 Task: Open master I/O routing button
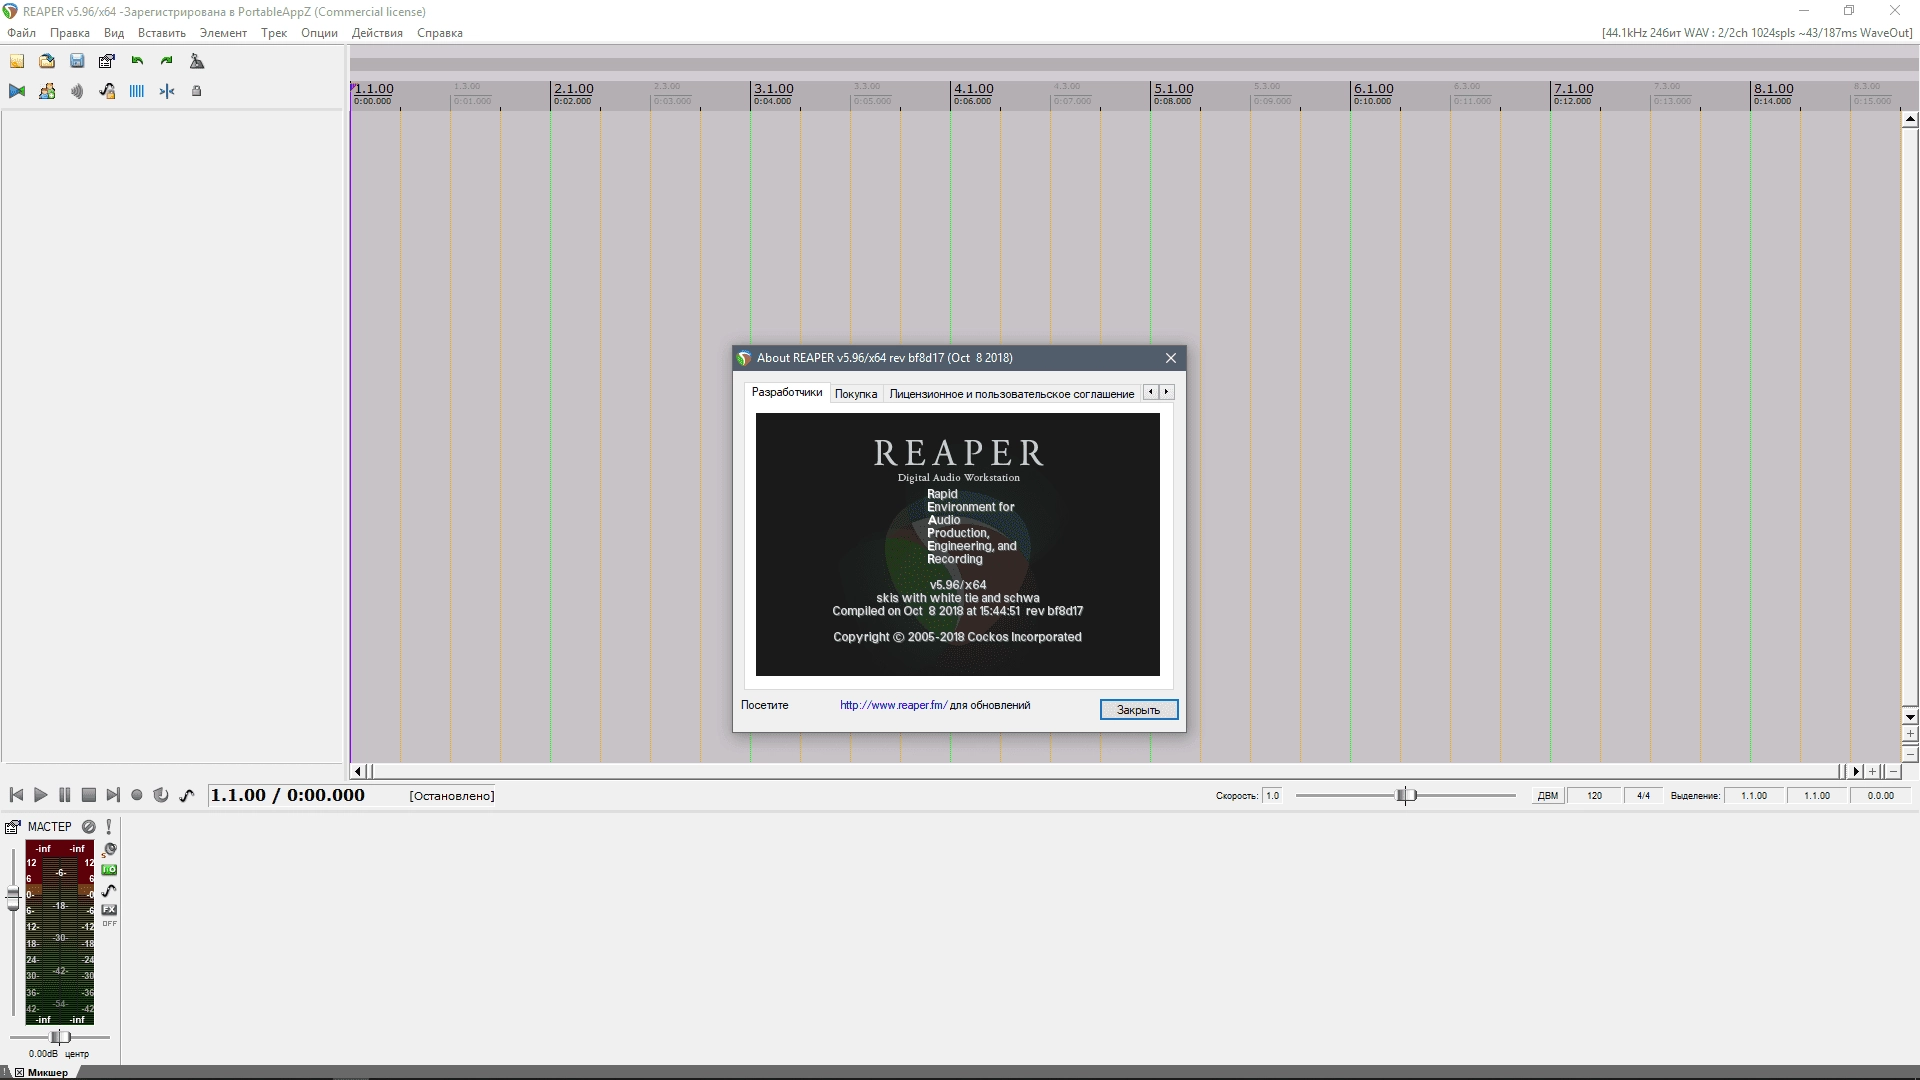(110, 870)
